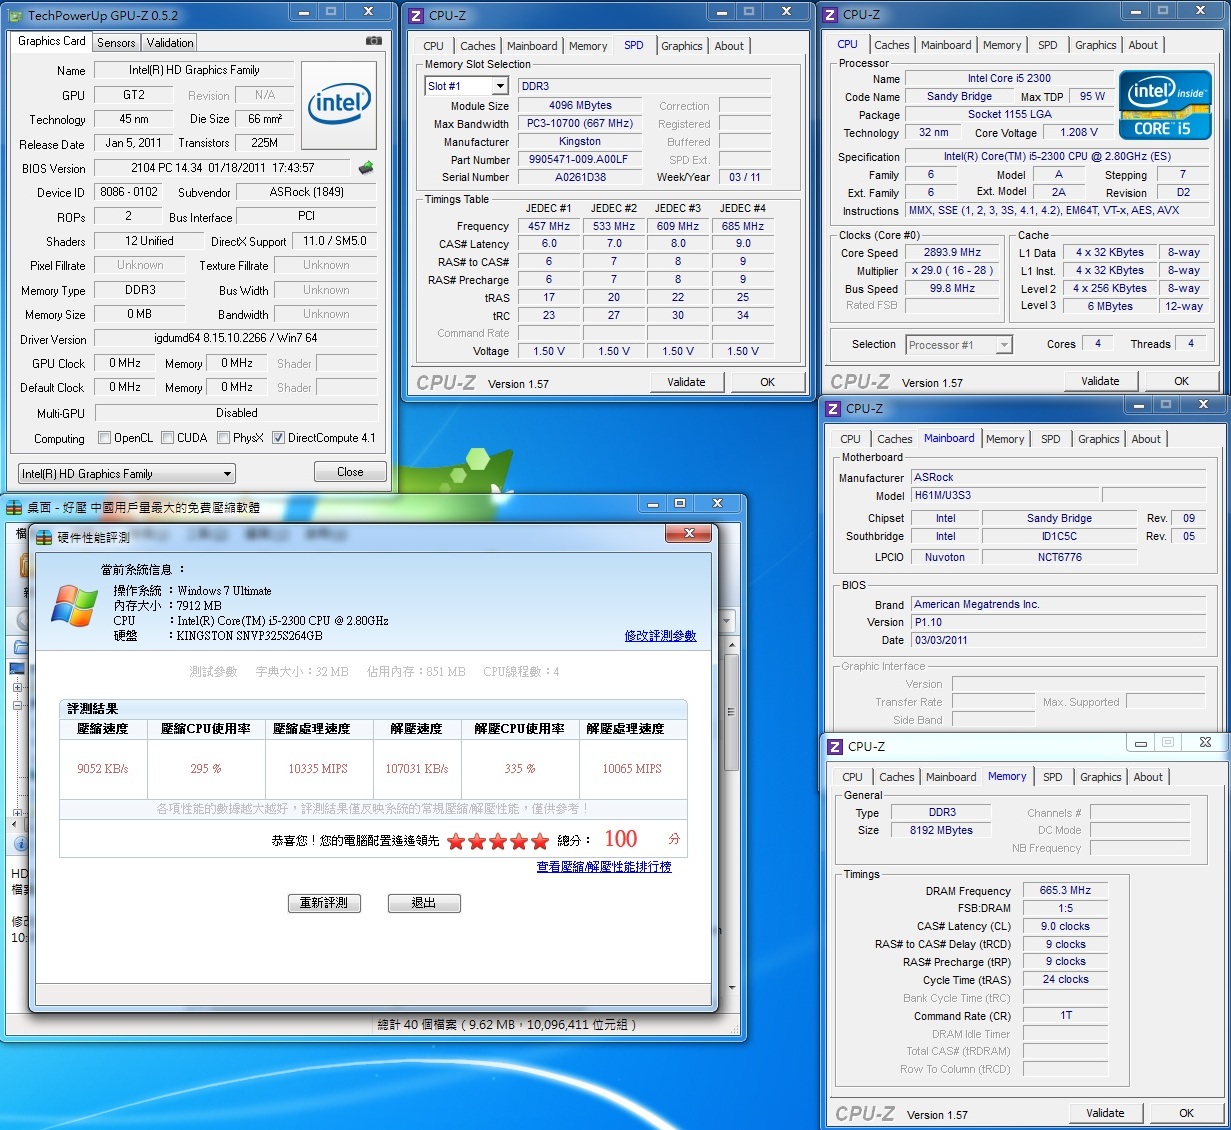This screenshot has height=1130, width=1231.
Task: Click the Sandy Bridge Code Name field
Action: tap(960, 97)
